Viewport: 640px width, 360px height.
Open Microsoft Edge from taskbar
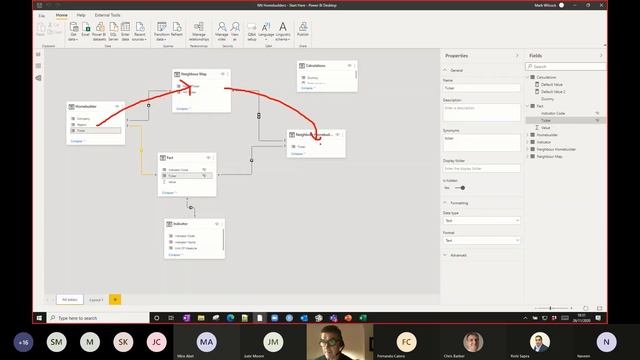(230, 318)
